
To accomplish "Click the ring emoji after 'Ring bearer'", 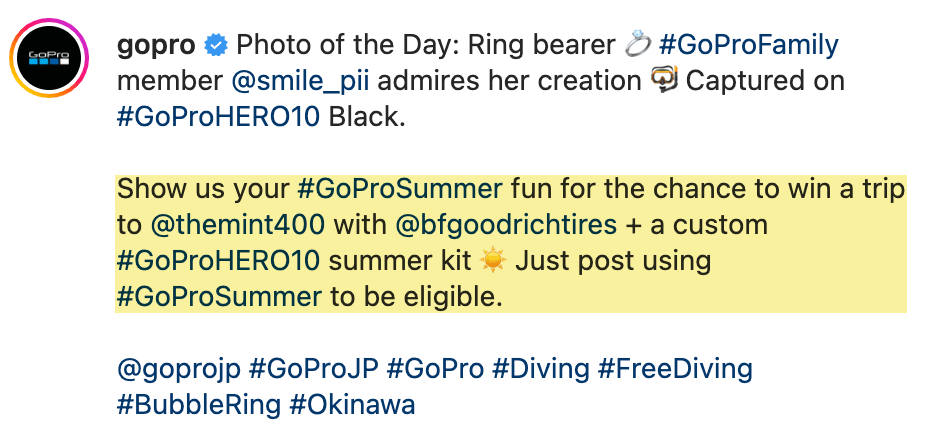I will (636, 45).
